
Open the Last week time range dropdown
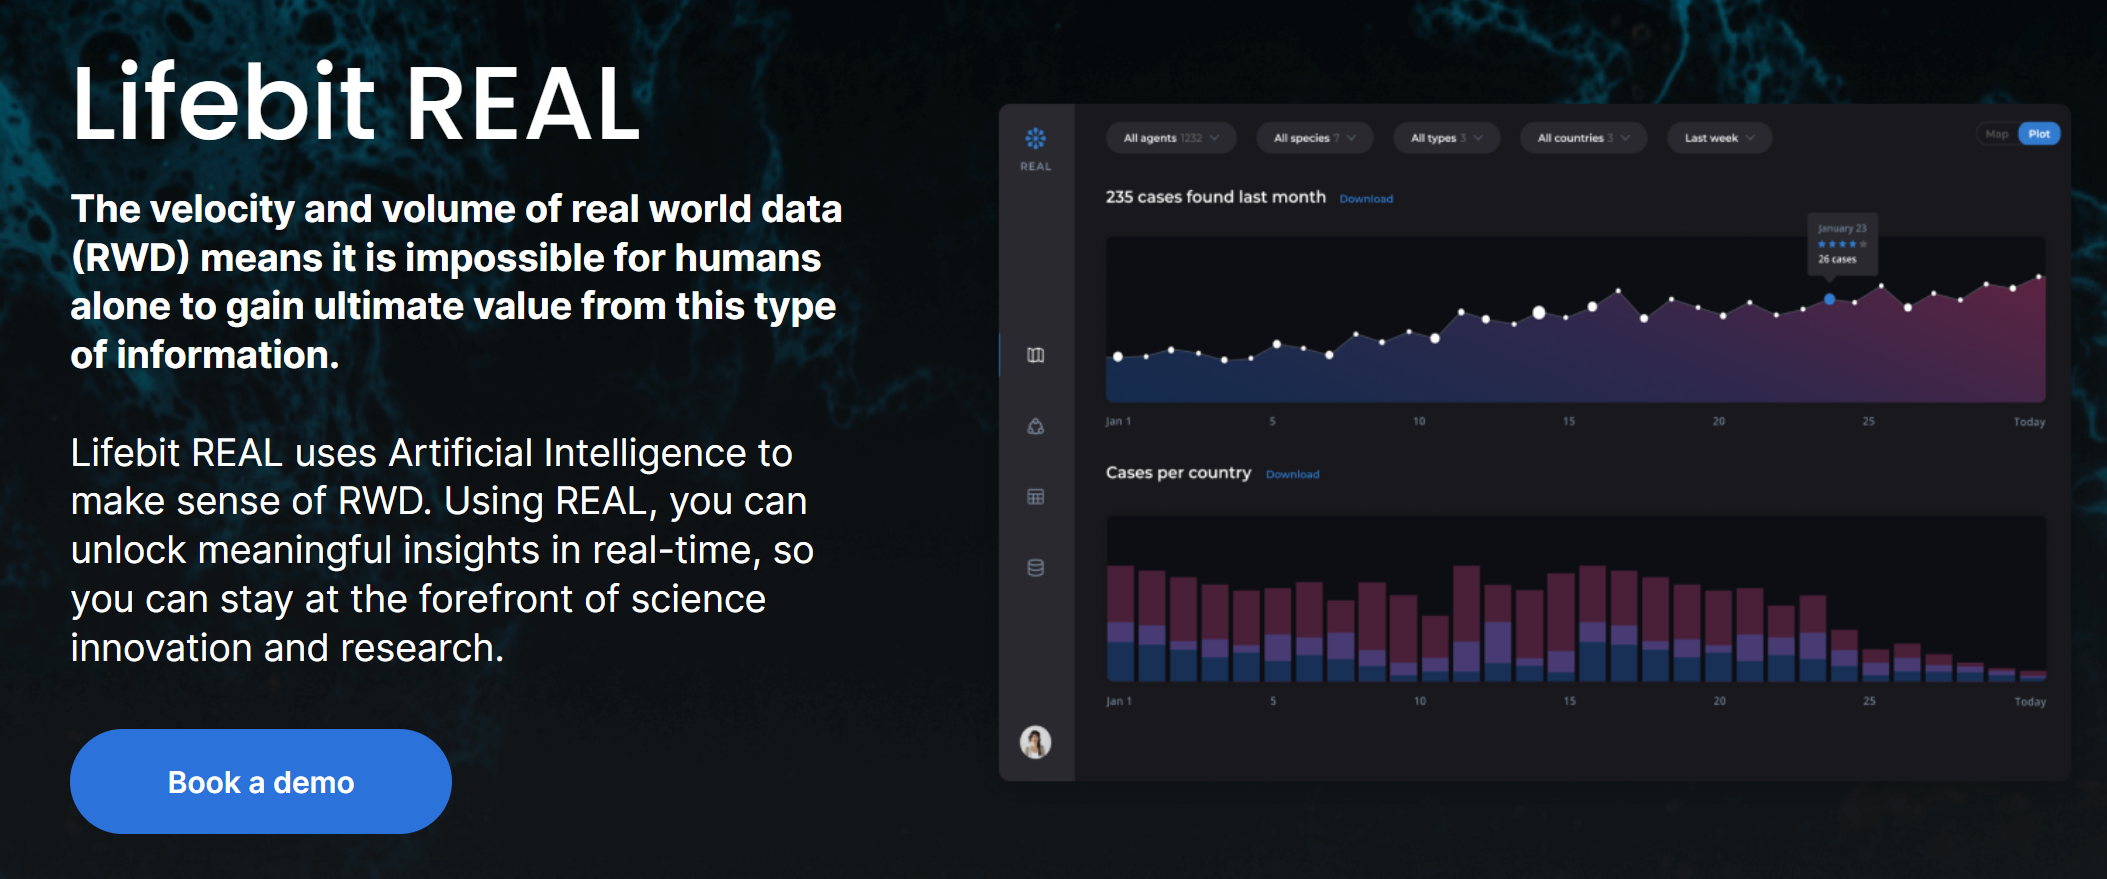1719,138
